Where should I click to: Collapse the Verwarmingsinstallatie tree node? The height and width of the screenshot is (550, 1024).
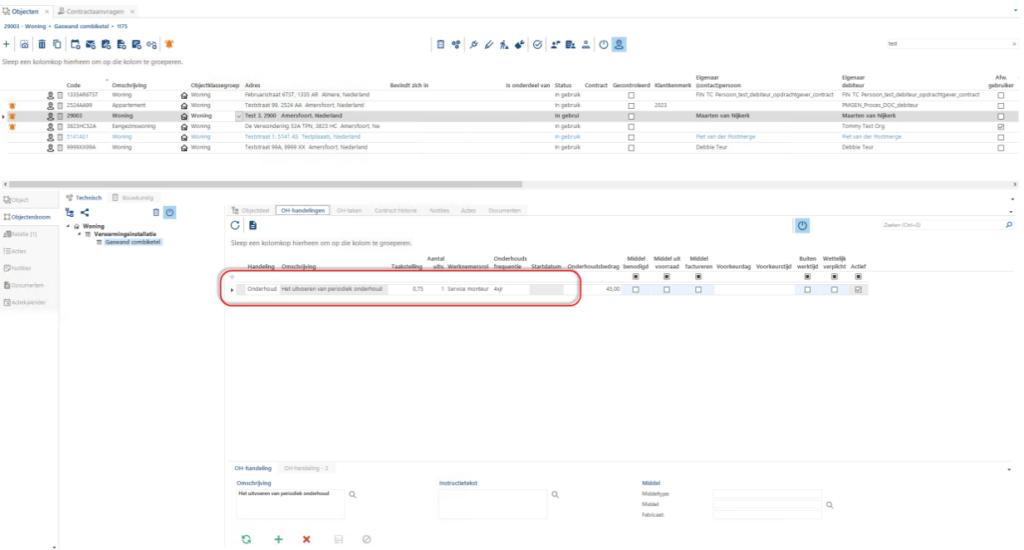pos(80,234)
